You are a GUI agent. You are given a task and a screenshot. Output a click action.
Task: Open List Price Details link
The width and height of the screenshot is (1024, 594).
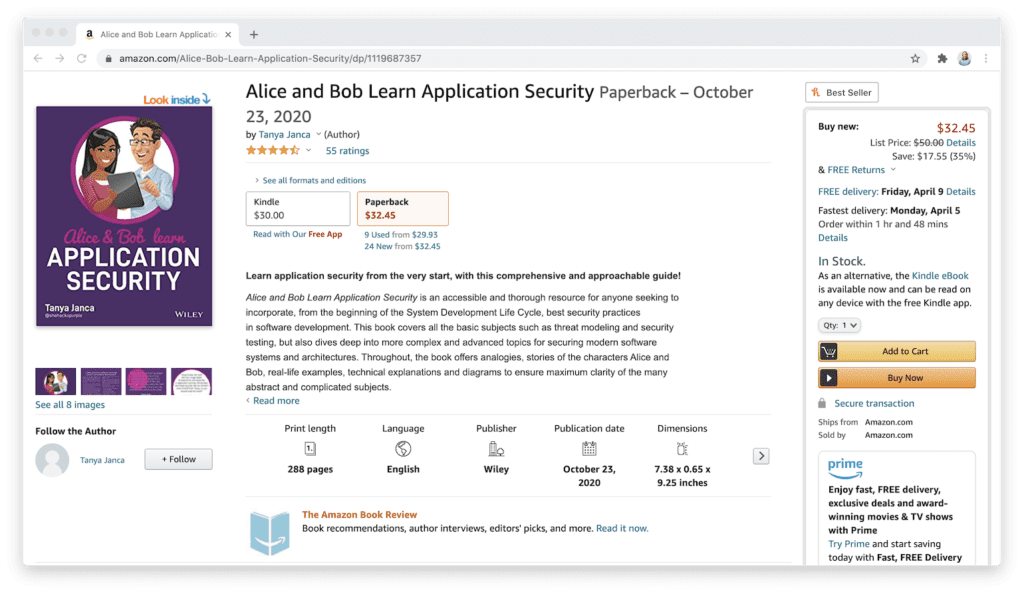coord(961,143)
